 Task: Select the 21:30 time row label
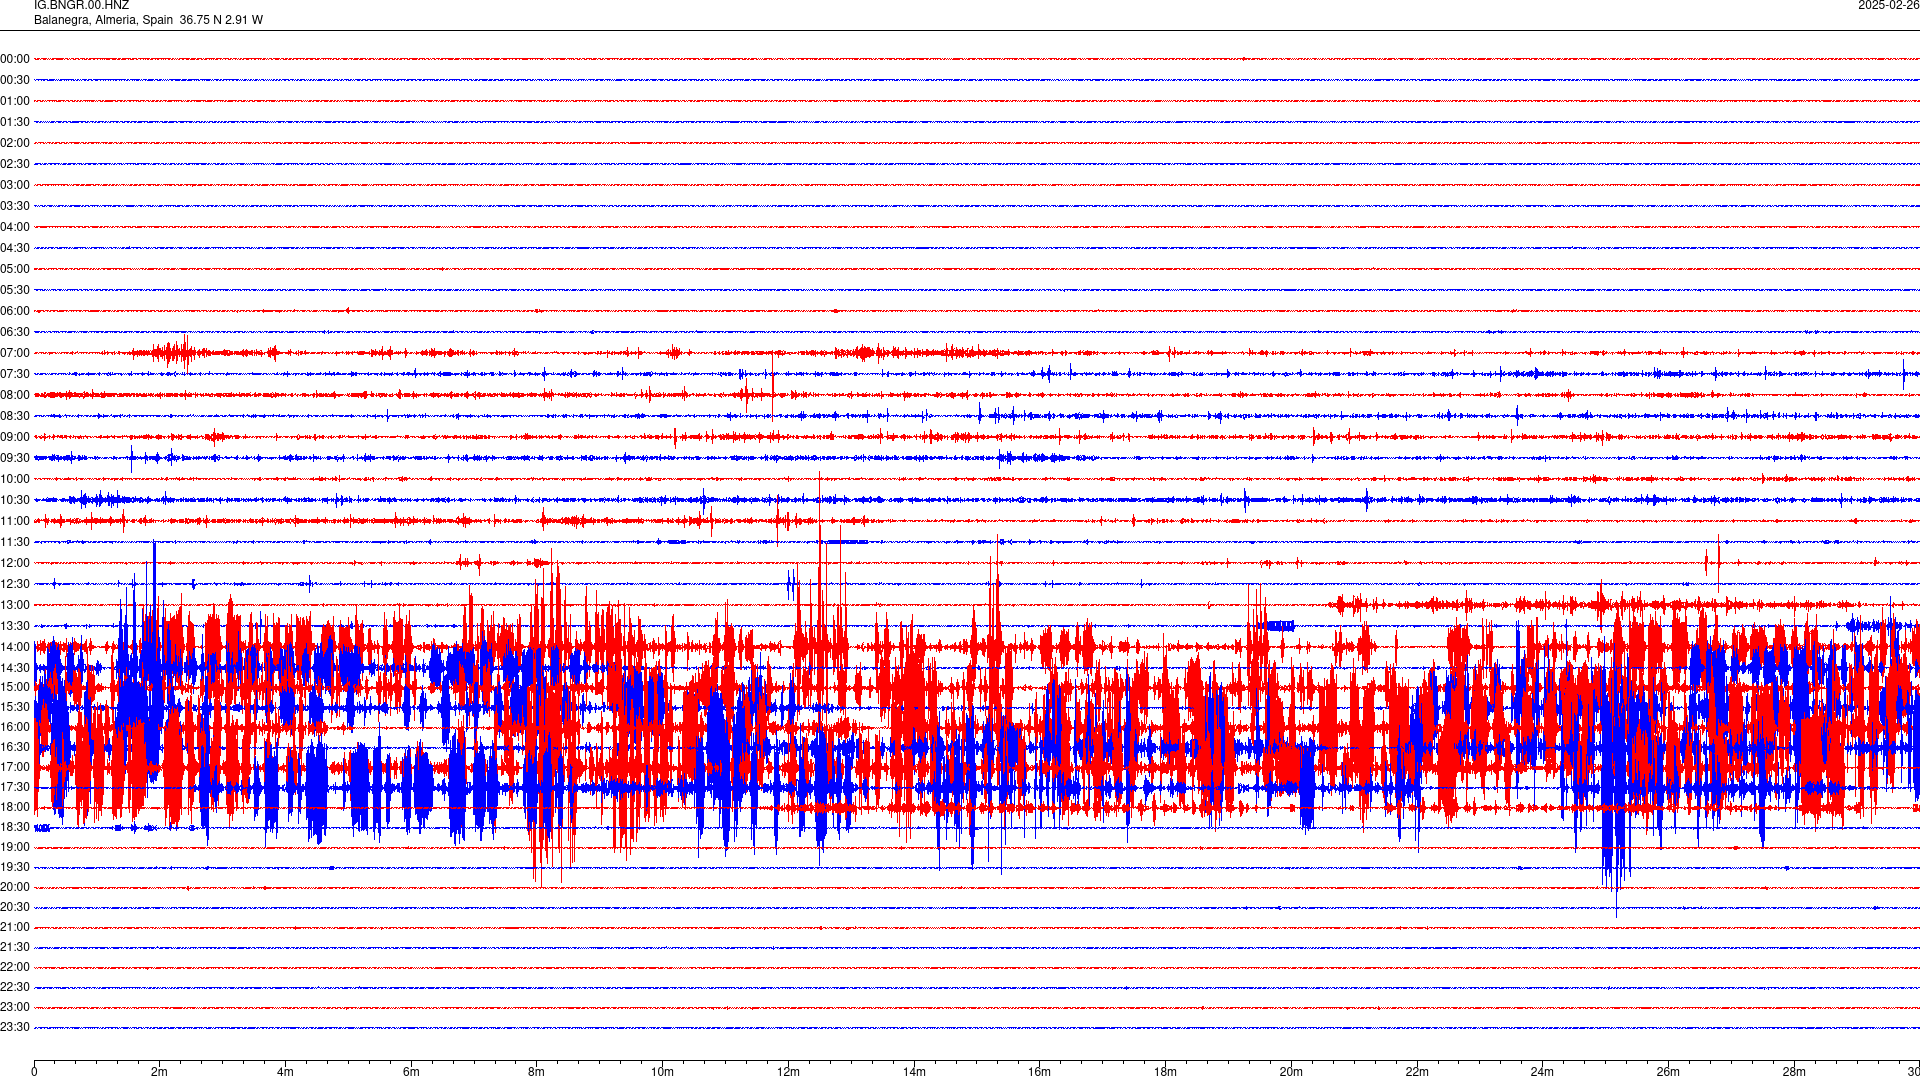pos(15,947)
